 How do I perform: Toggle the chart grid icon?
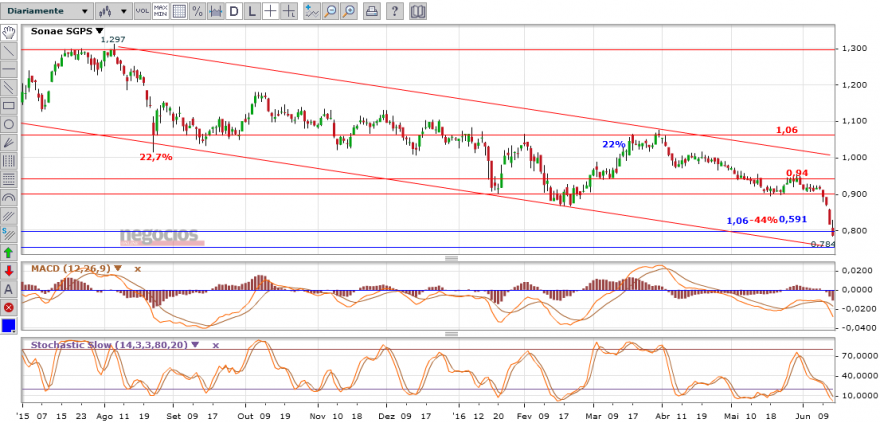[179, 11]
